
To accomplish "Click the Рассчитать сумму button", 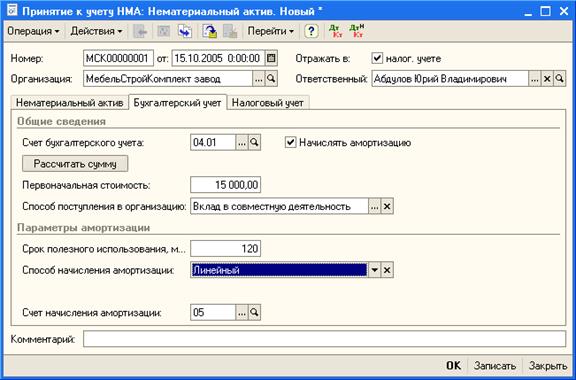I will [x=75, y=164].
